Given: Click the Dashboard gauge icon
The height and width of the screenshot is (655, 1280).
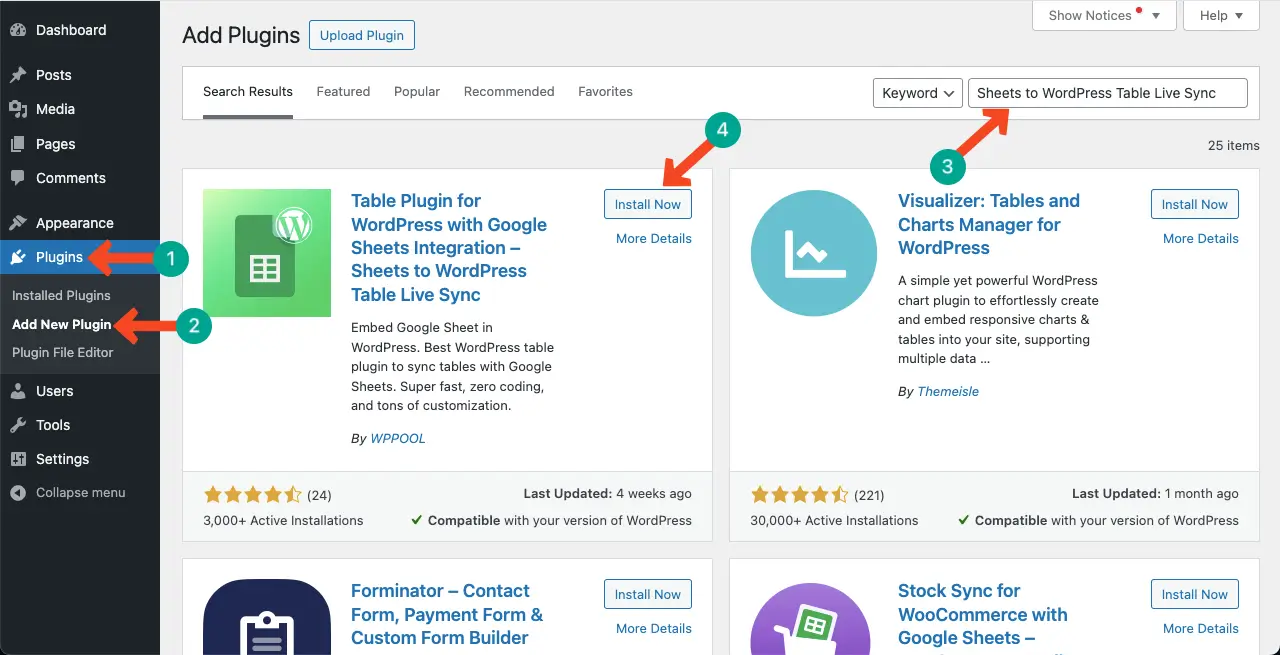Looking at the screenshot, I should (18, 30).
